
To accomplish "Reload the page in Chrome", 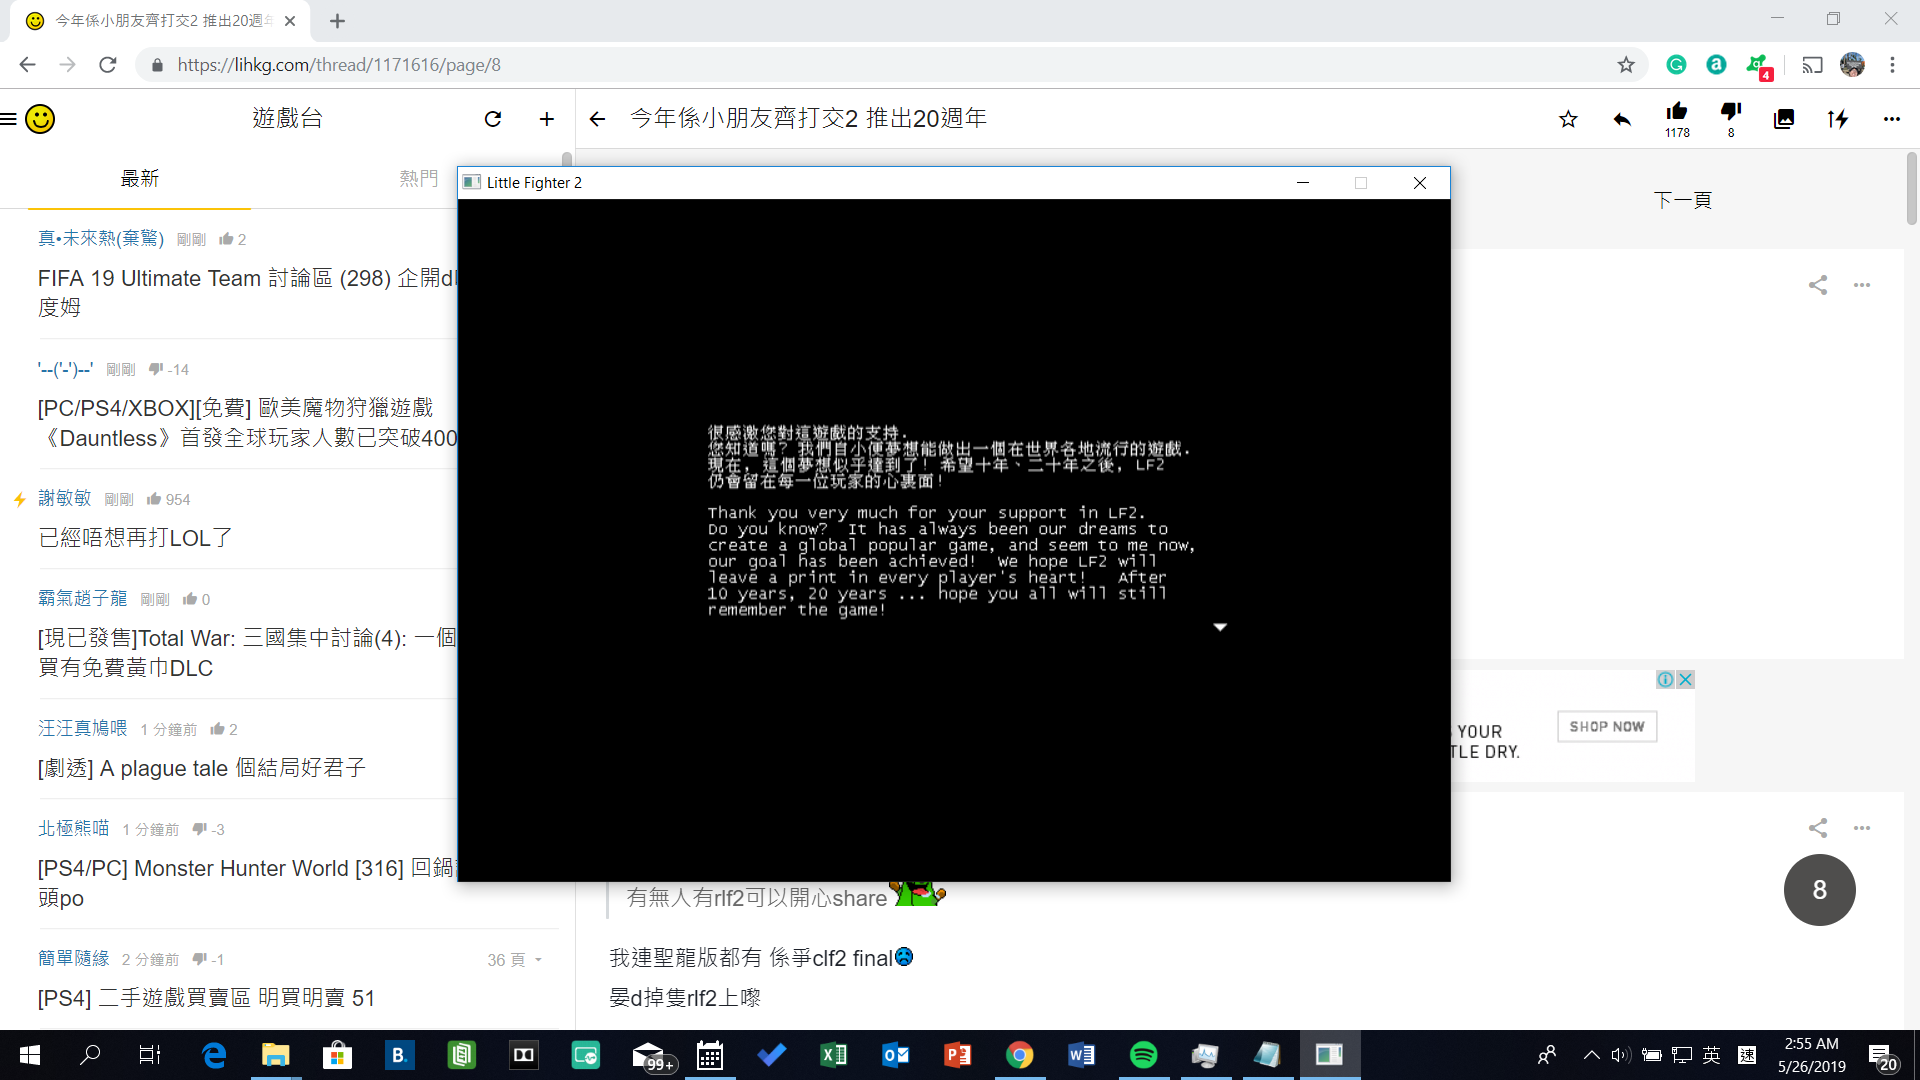I will pos(108,65).
